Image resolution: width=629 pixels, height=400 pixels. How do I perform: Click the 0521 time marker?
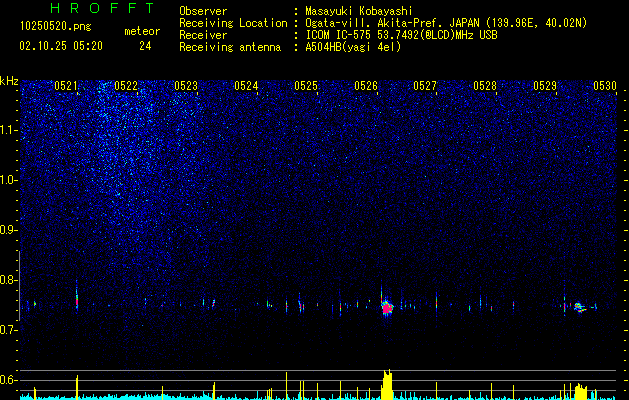(x=66, y=86)
